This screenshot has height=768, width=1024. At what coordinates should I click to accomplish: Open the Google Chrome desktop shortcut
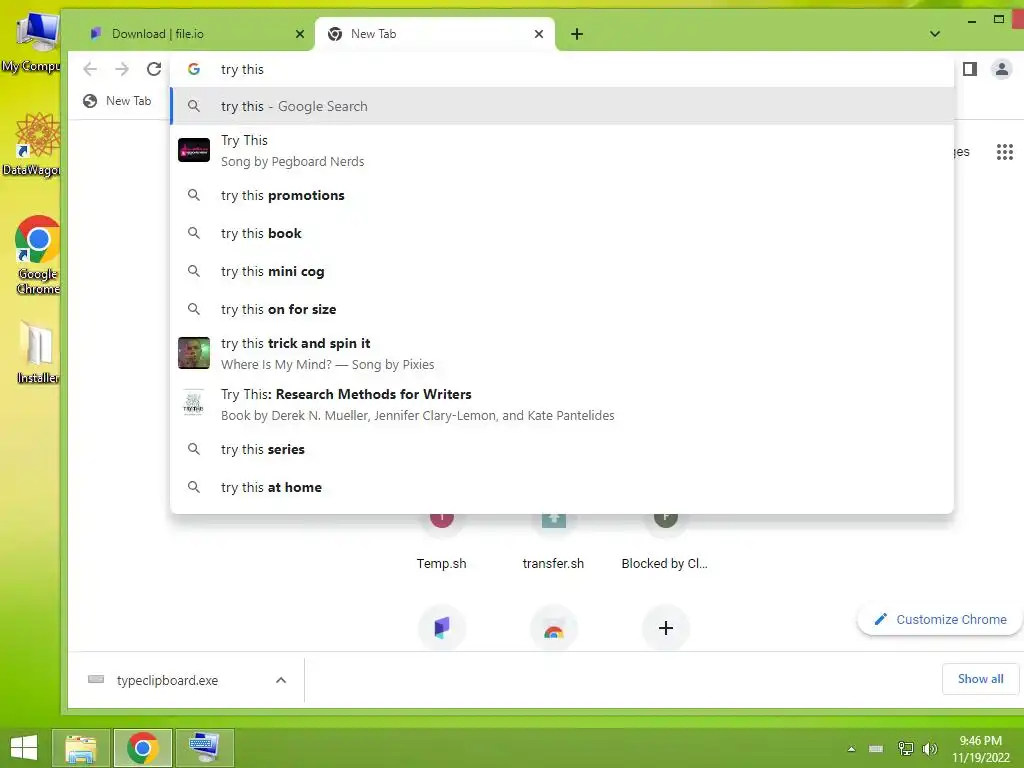[x=36, y=255]
